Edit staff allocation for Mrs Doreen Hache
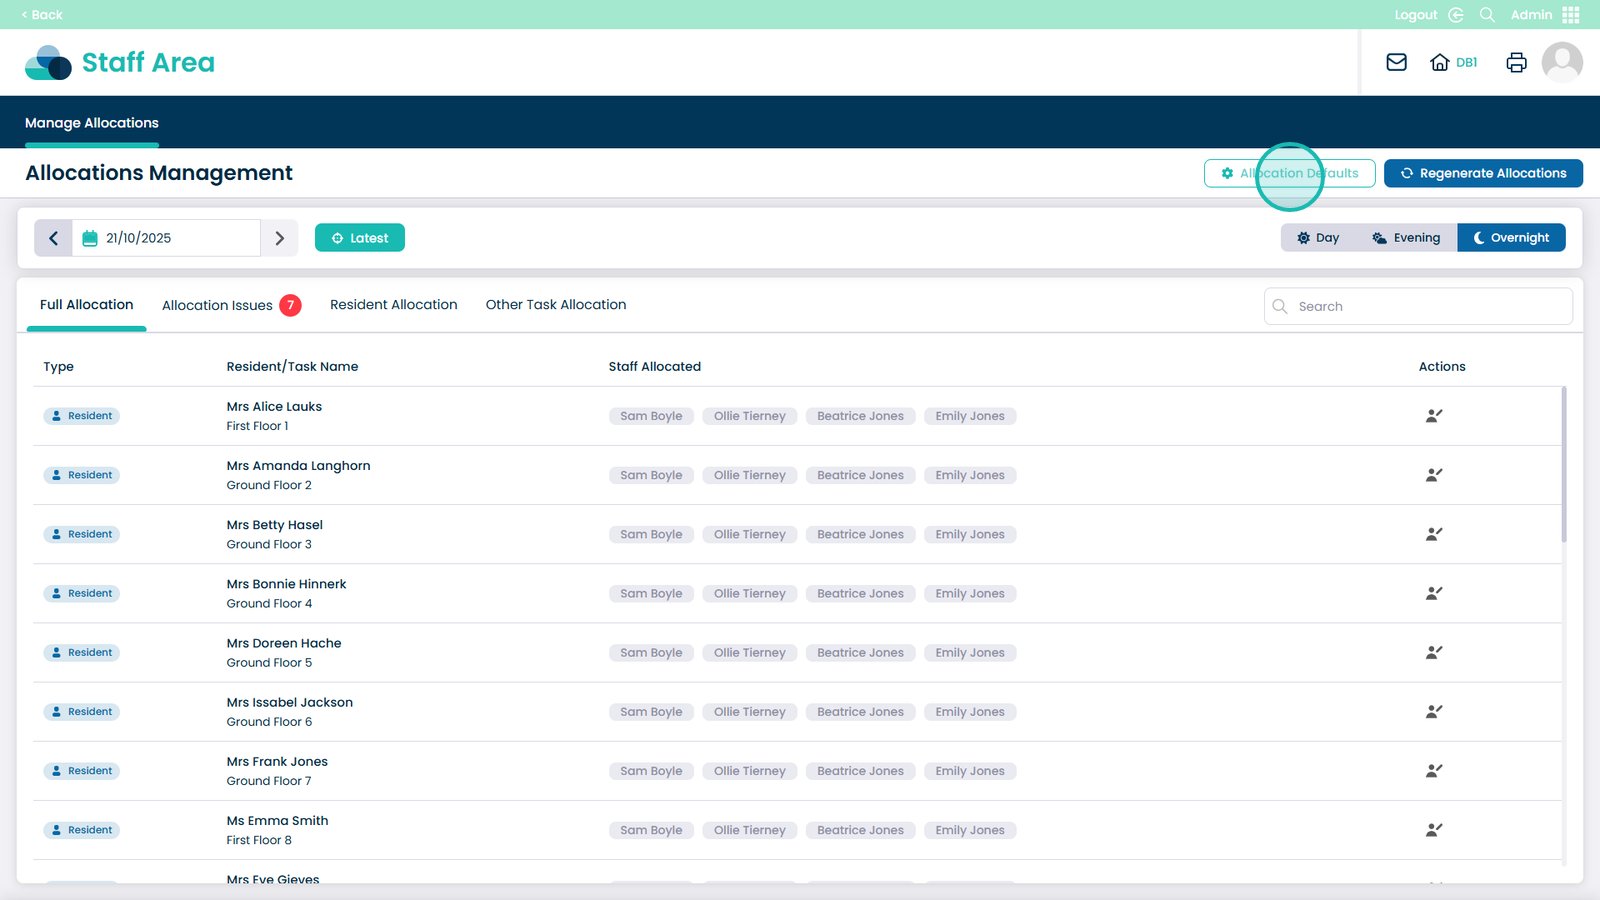Image resolution: width=1600 pixels, height=900 pixels. [x=1433, y=653]
